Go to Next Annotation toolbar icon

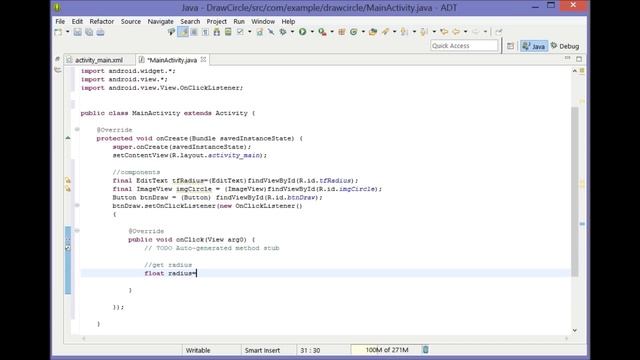pos(404,32)
